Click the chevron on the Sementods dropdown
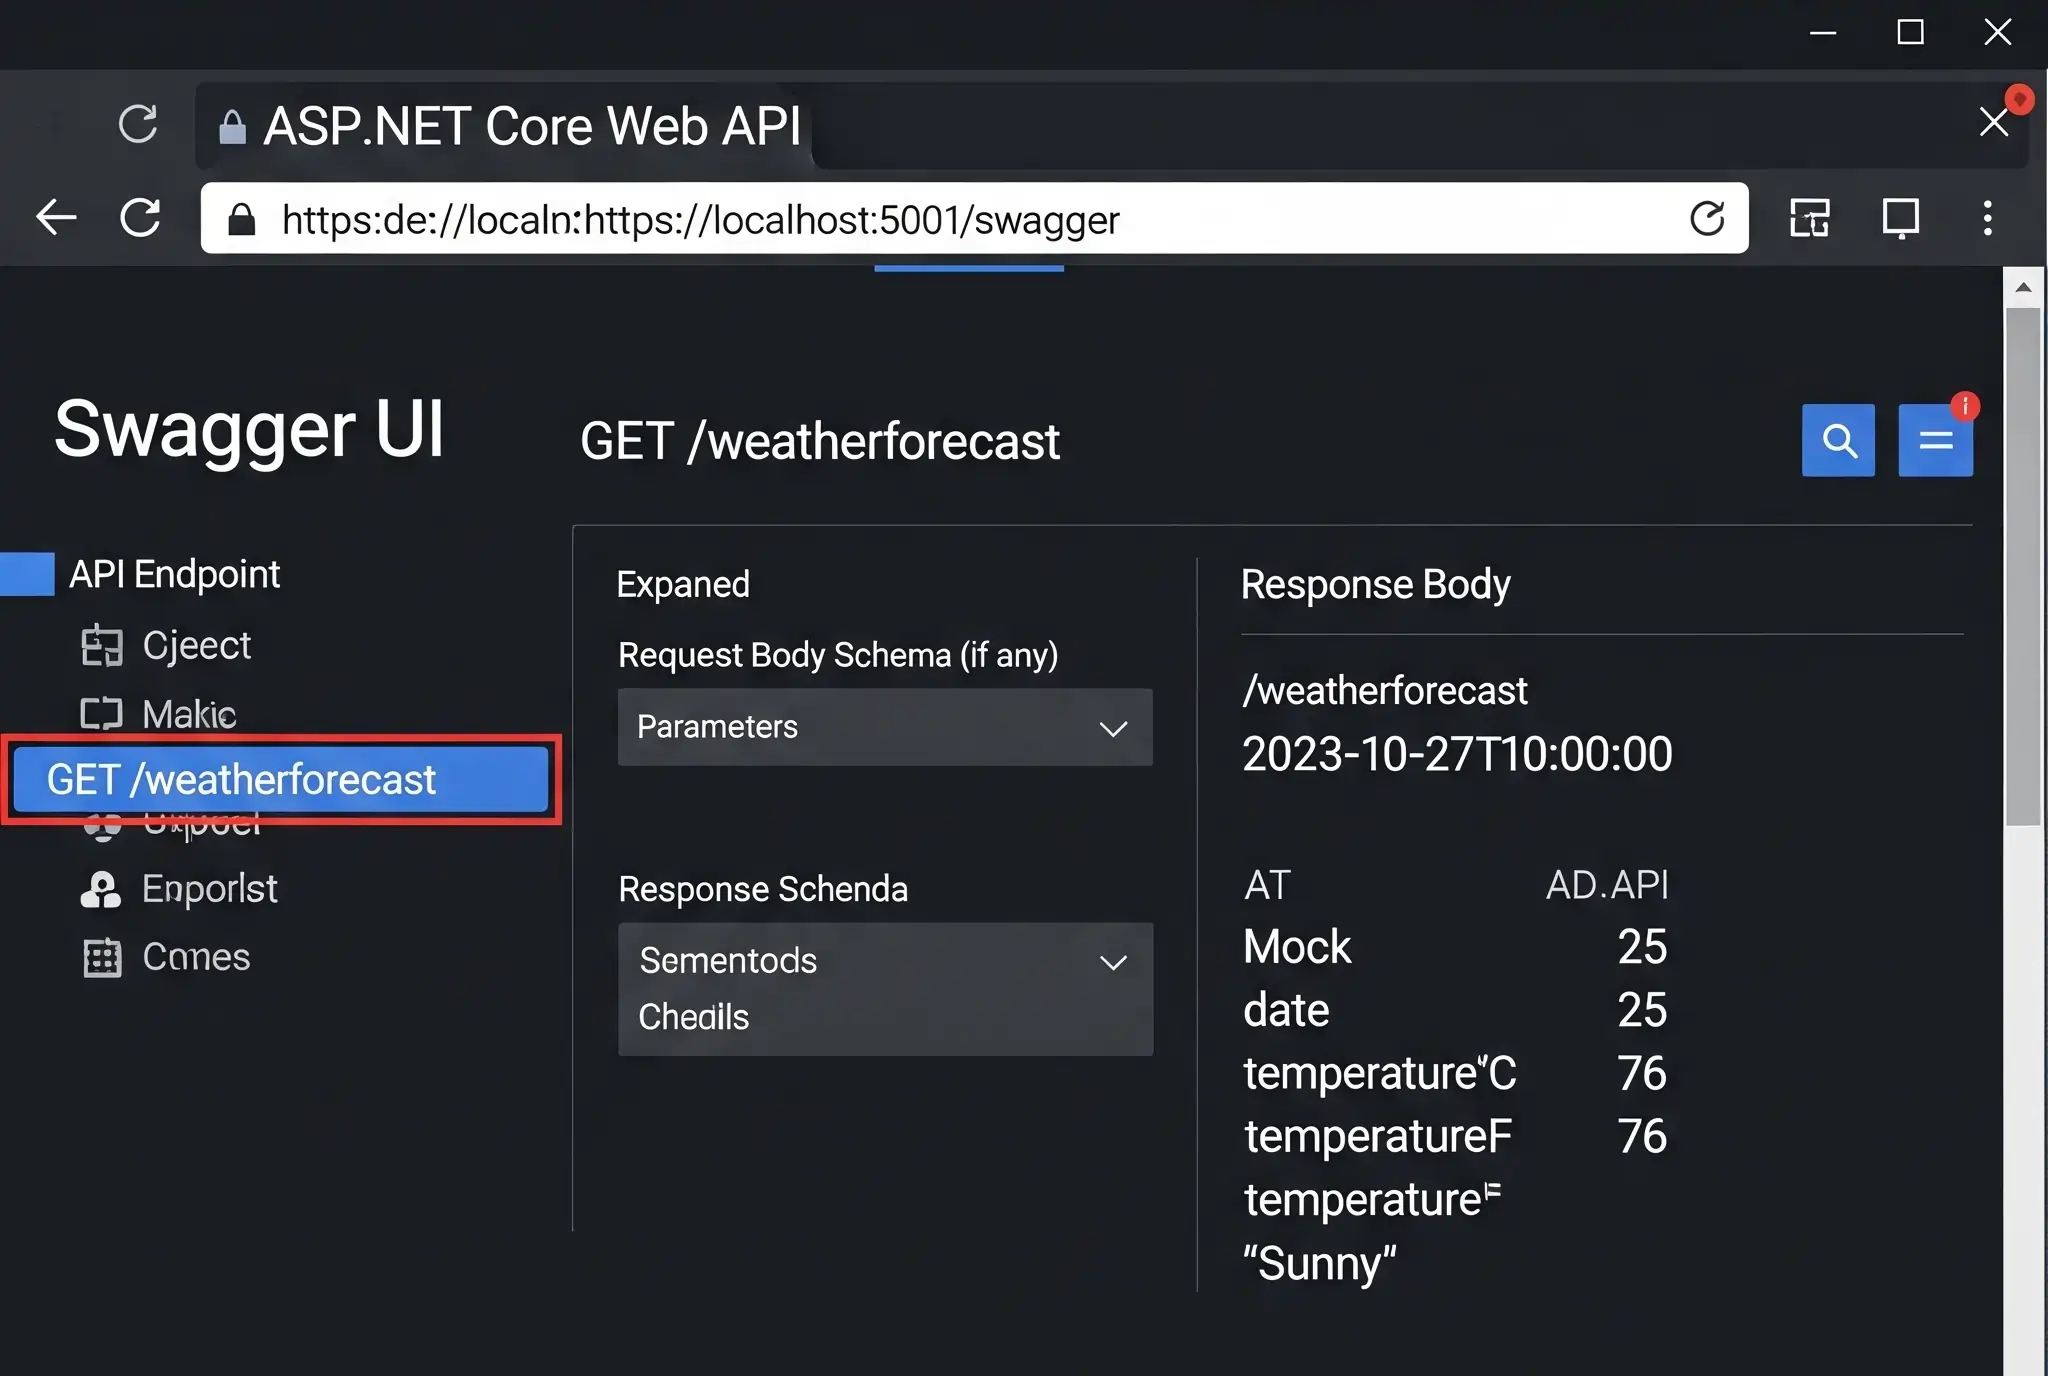This screenshot has height=1376, width=2048. 1113,962
